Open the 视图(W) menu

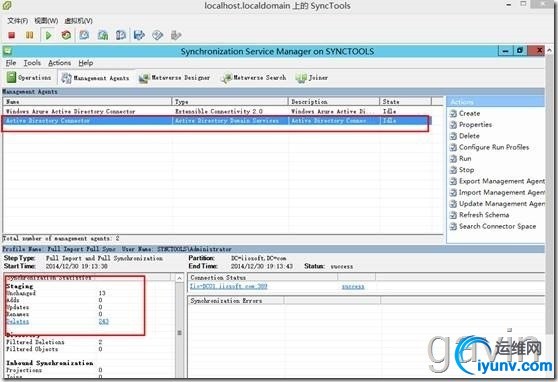pyautogui.click(x=46, y=21)
